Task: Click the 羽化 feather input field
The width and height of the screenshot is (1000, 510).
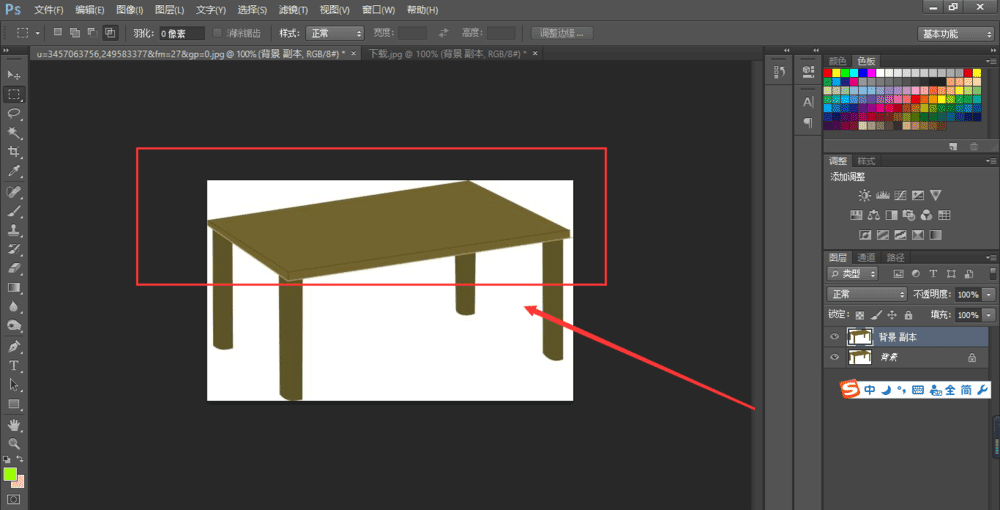Action: click(183, 33)
